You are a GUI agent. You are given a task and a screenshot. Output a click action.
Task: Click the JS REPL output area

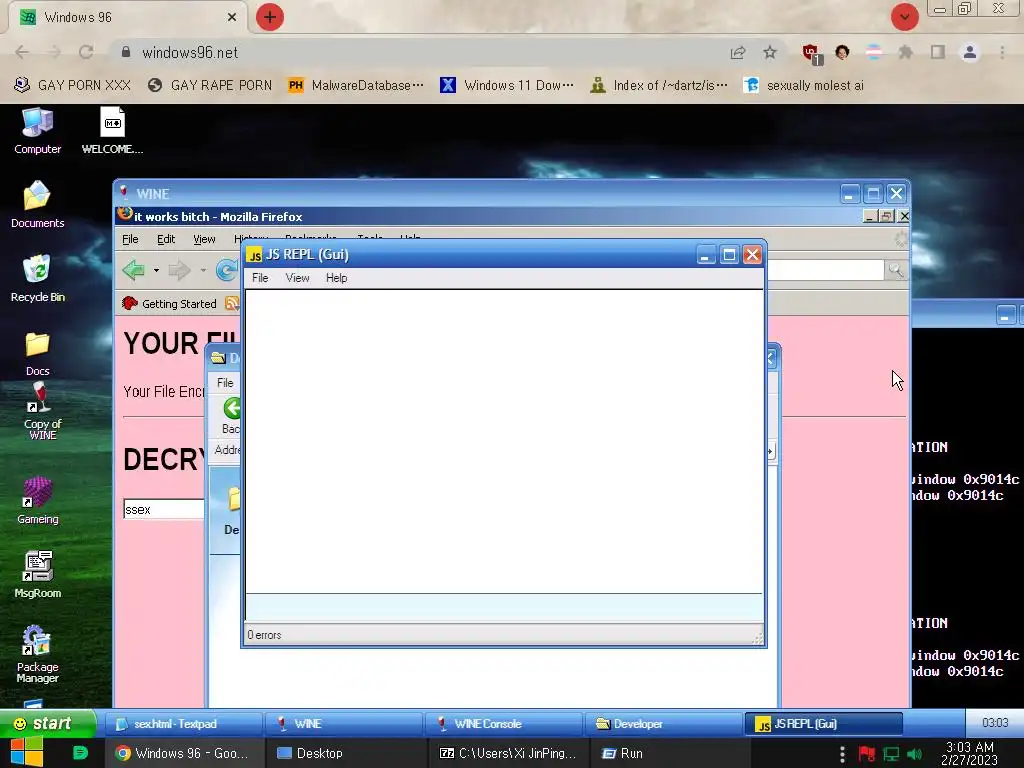click(504, 441)
